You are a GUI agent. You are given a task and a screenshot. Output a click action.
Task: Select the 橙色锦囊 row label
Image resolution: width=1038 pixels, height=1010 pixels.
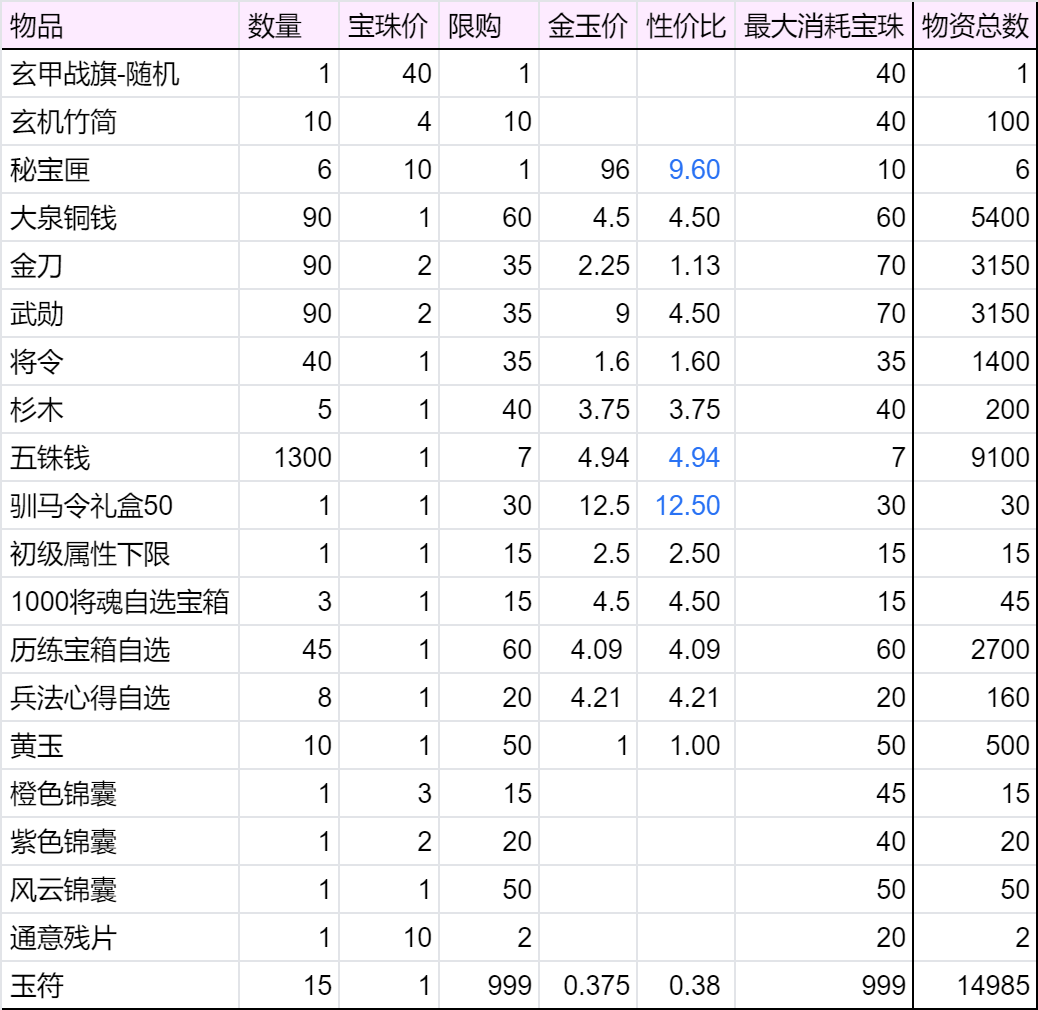click(x=120, y=794)
